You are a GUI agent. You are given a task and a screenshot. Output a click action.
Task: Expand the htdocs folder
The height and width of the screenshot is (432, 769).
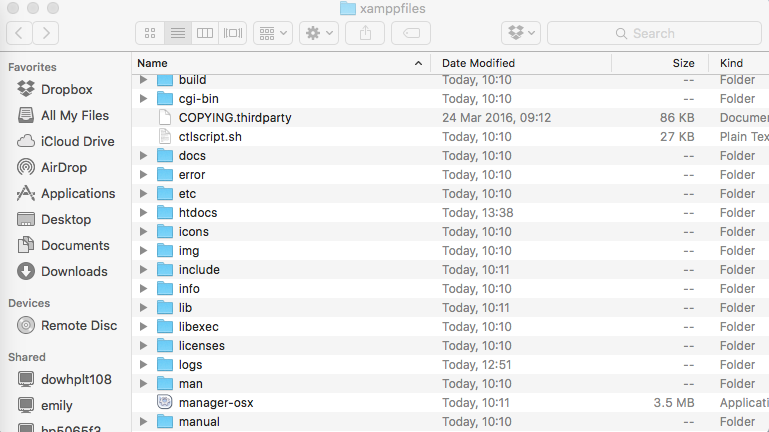(143, 212)
